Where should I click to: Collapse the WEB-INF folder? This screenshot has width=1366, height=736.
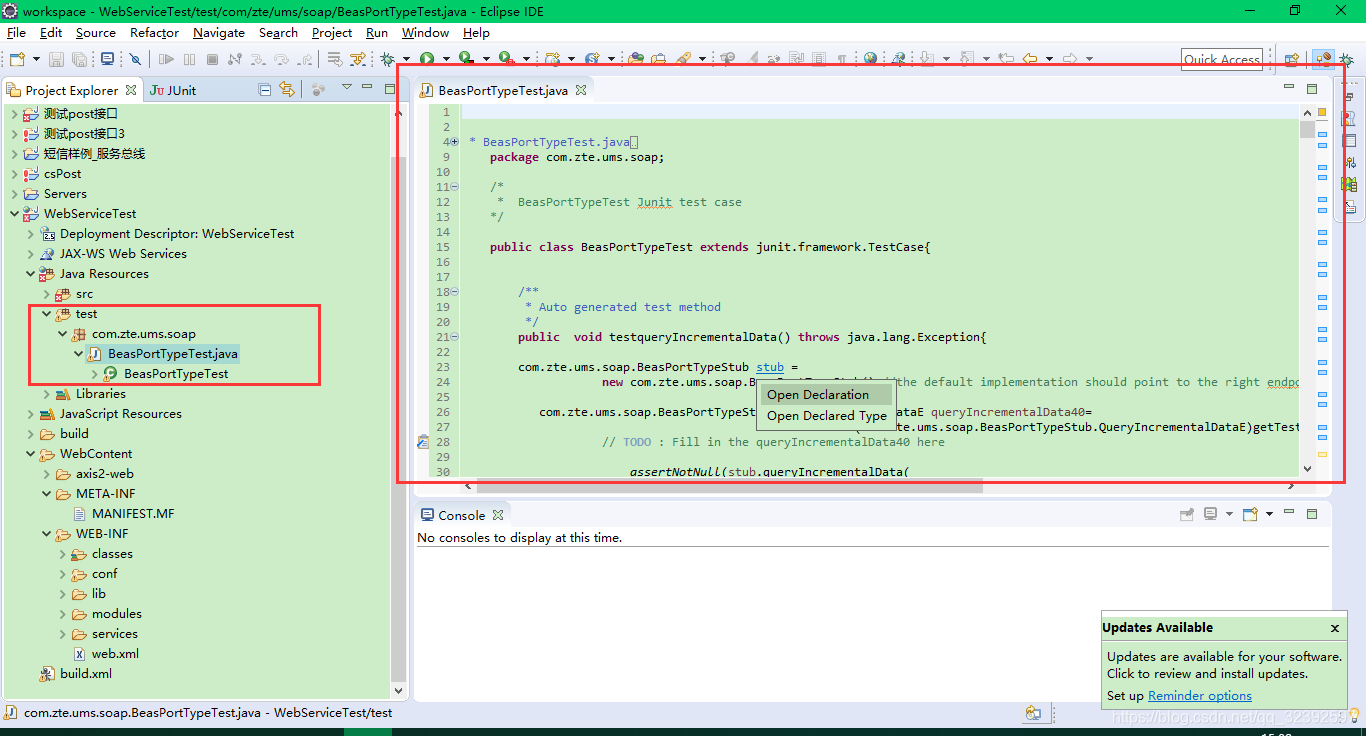point(47,534)
